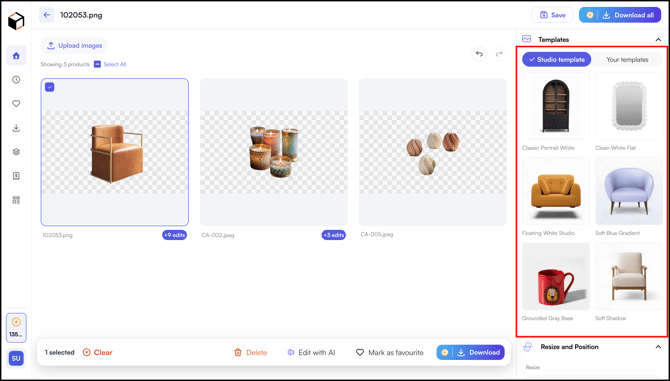Apply Soft Blue Gradient template
The height and width of the screenshot is (381, 670).
tap(629, 191)
